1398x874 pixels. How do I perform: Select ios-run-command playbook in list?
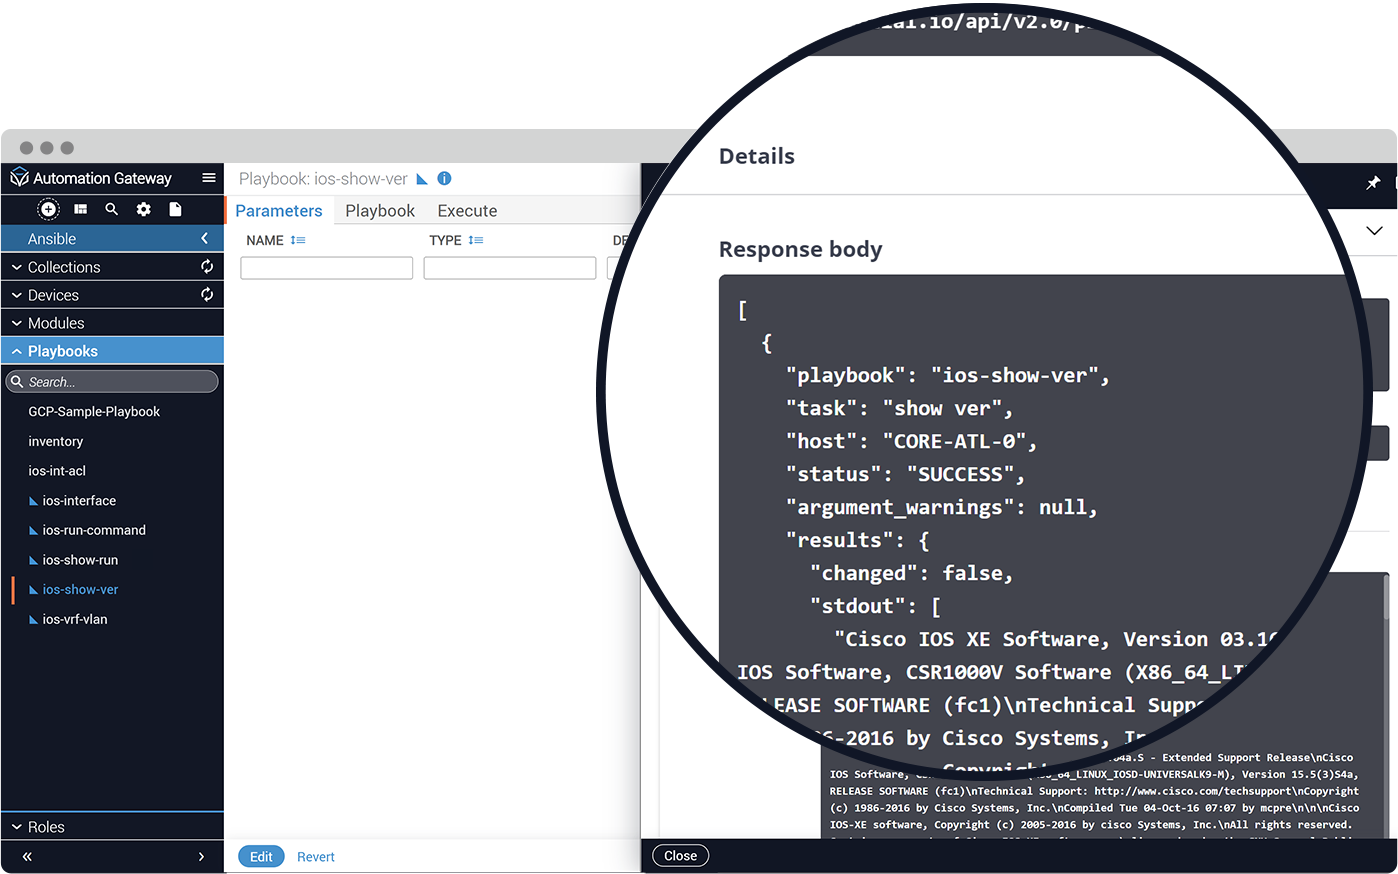coord(94,530)
